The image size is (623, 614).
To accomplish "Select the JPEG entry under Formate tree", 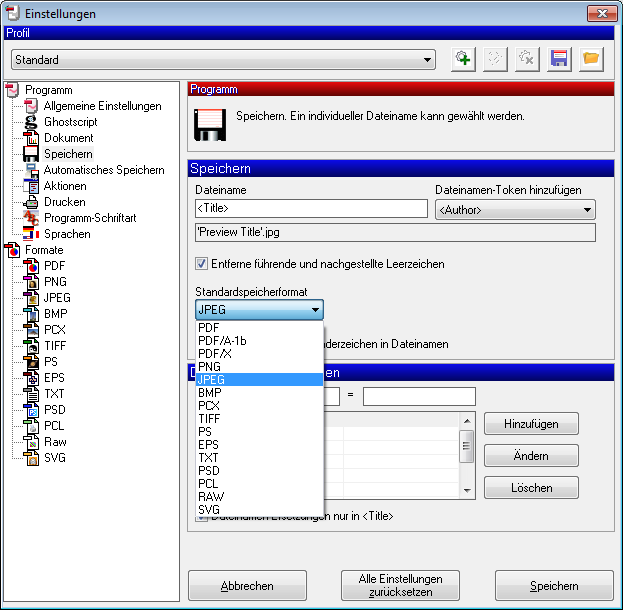I will (x=57, y=298).
